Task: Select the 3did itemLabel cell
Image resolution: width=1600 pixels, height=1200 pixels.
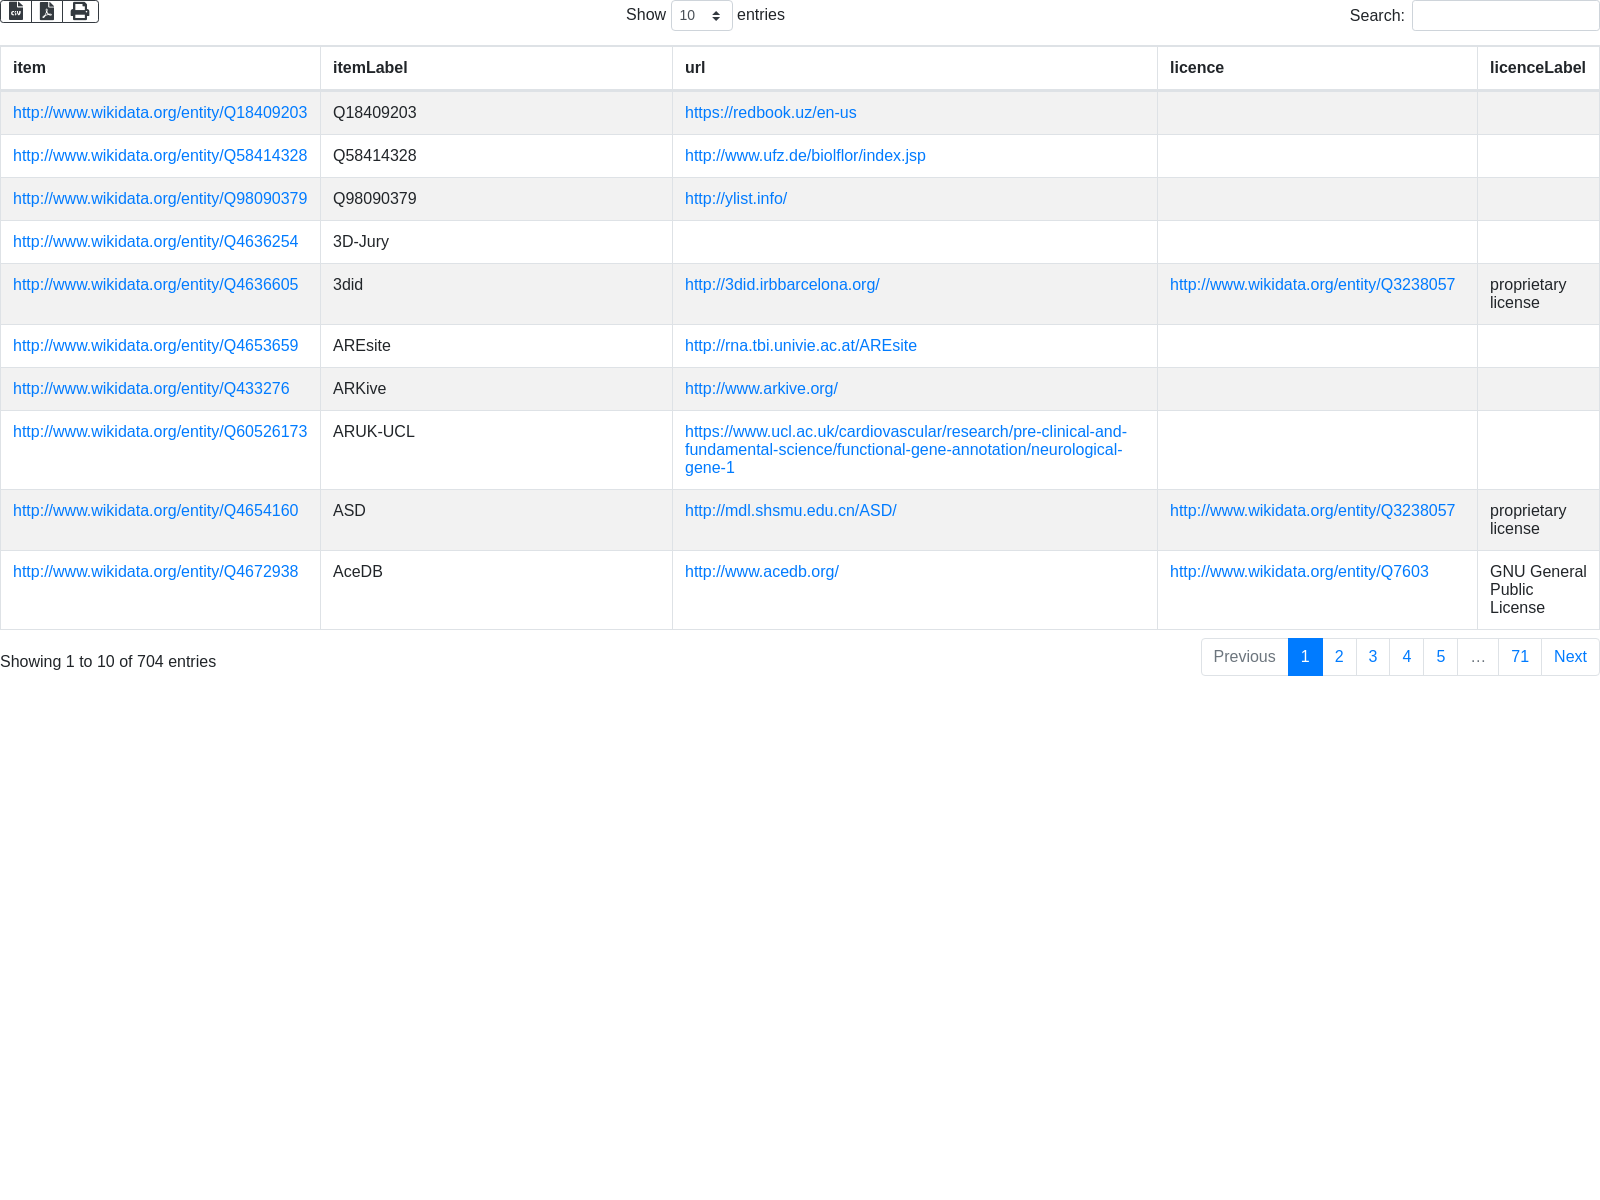Action: click(496, 294)
